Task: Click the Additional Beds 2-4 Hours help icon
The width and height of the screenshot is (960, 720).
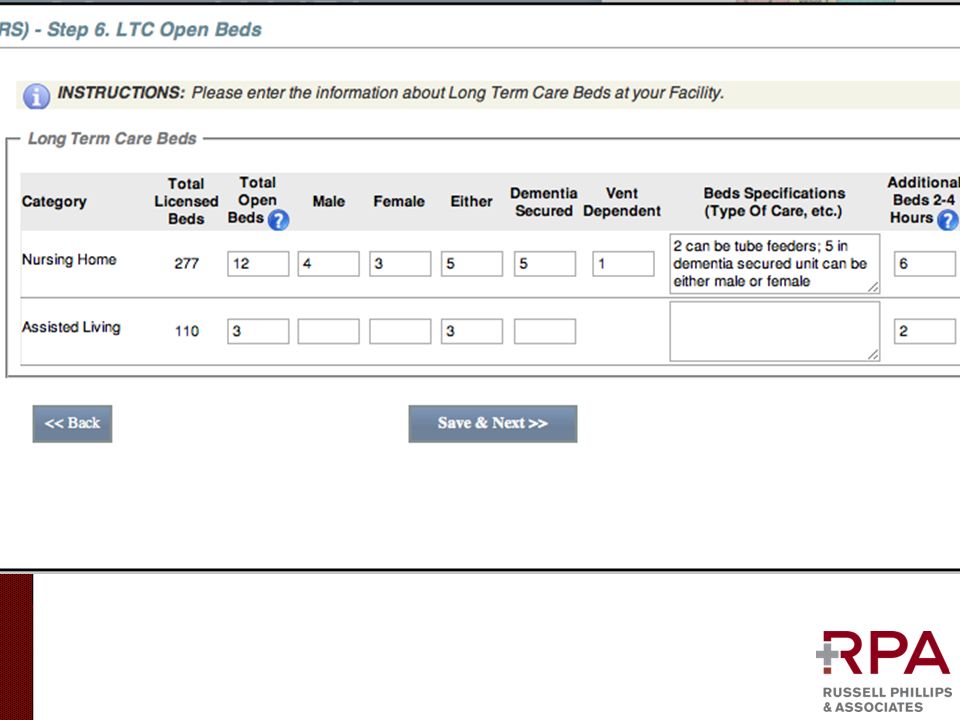Action: 948,220
